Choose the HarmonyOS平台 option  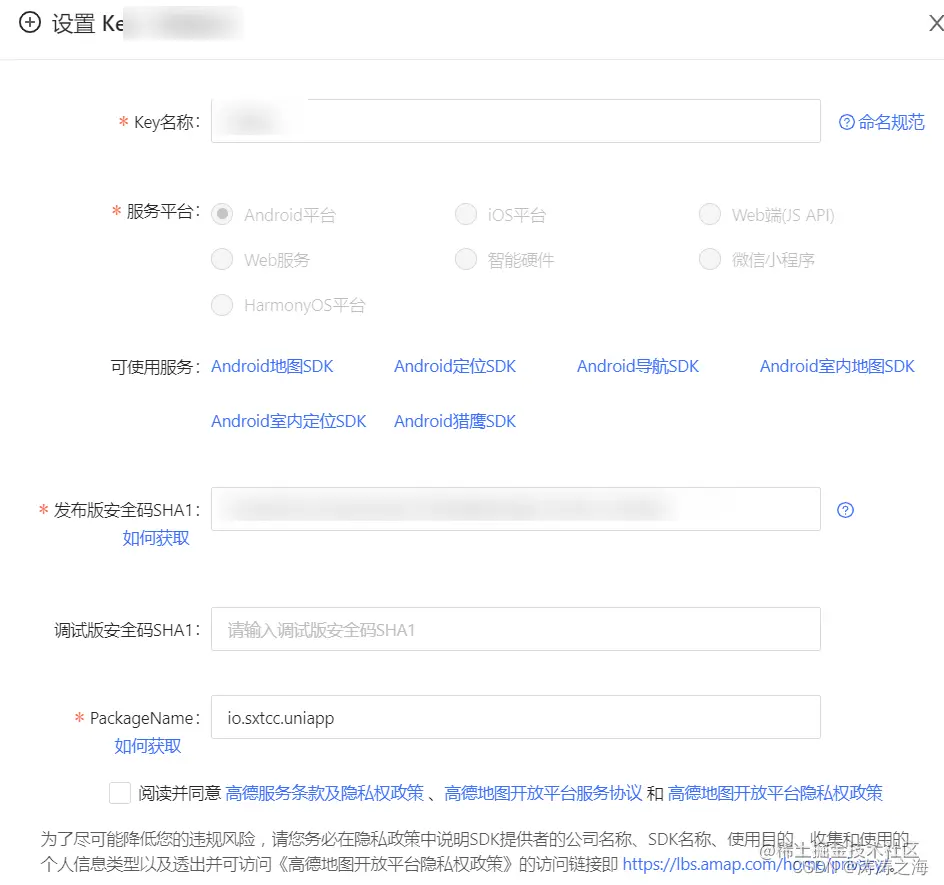click(x=222, y=305)
